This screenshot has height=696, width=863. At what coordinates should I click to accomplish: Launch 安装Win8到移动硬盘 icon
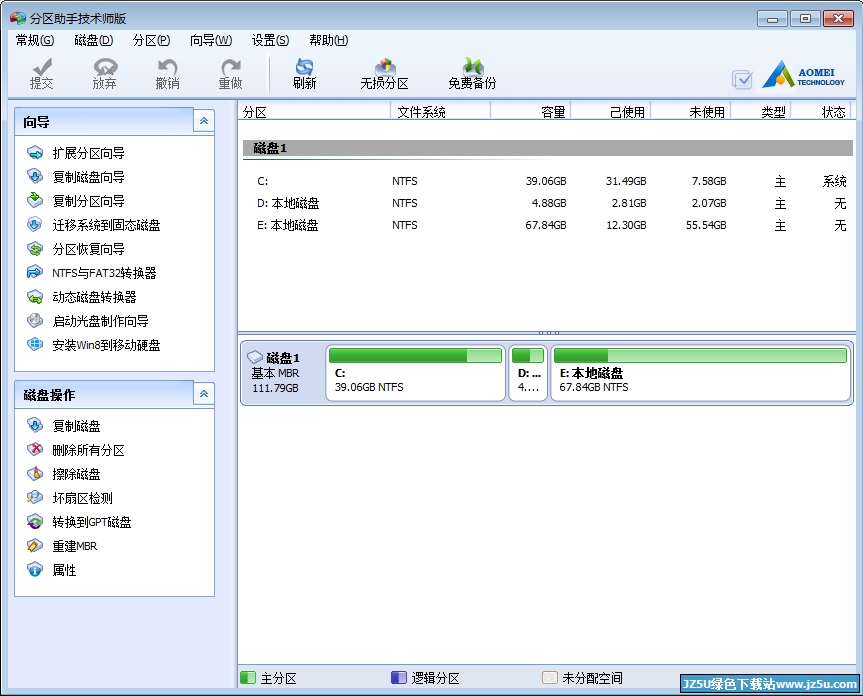point(35,344)
